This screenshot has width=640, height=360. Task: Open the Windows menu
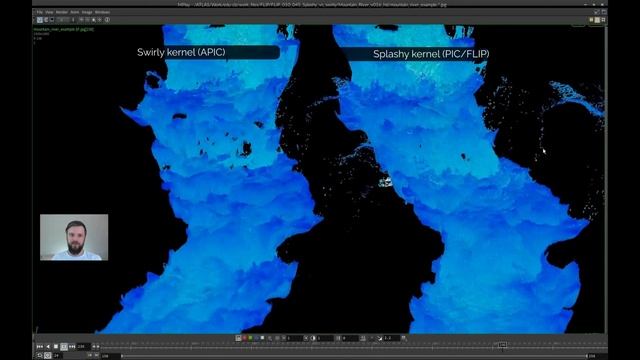pos(102,12)
